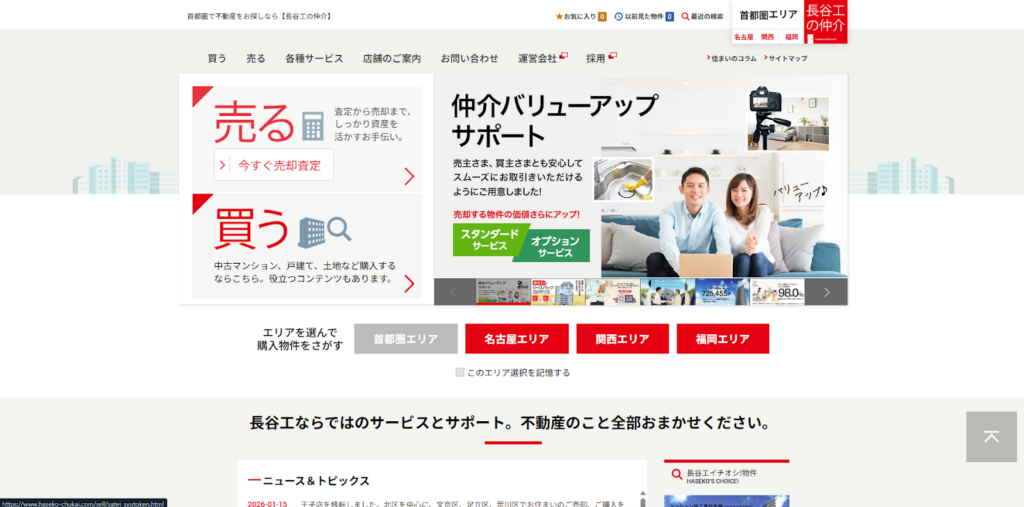Click スタンダードサービス green button
Viewport: 1024px width, 507px height.
tap(488, 240)
